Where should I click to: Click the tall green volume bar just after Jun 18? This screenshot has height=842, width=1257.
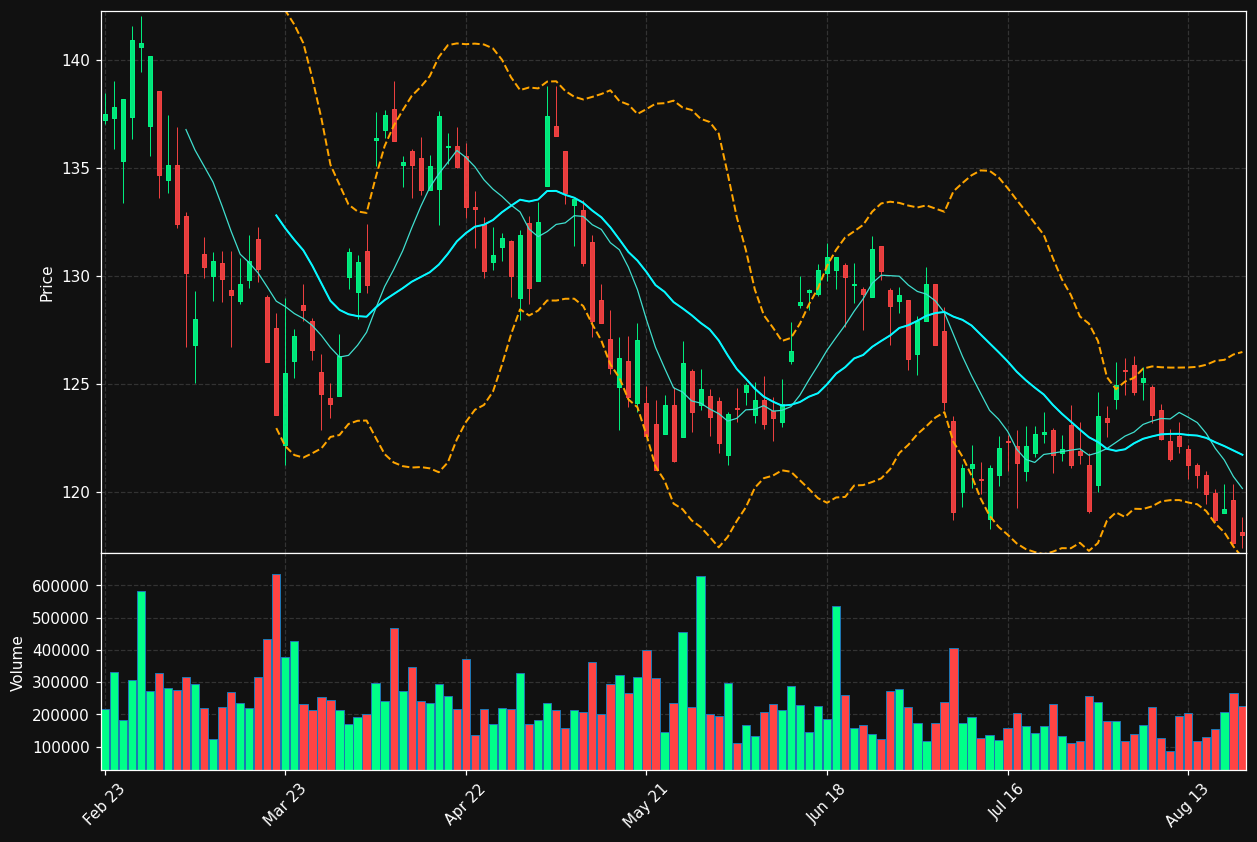[836, 688]
